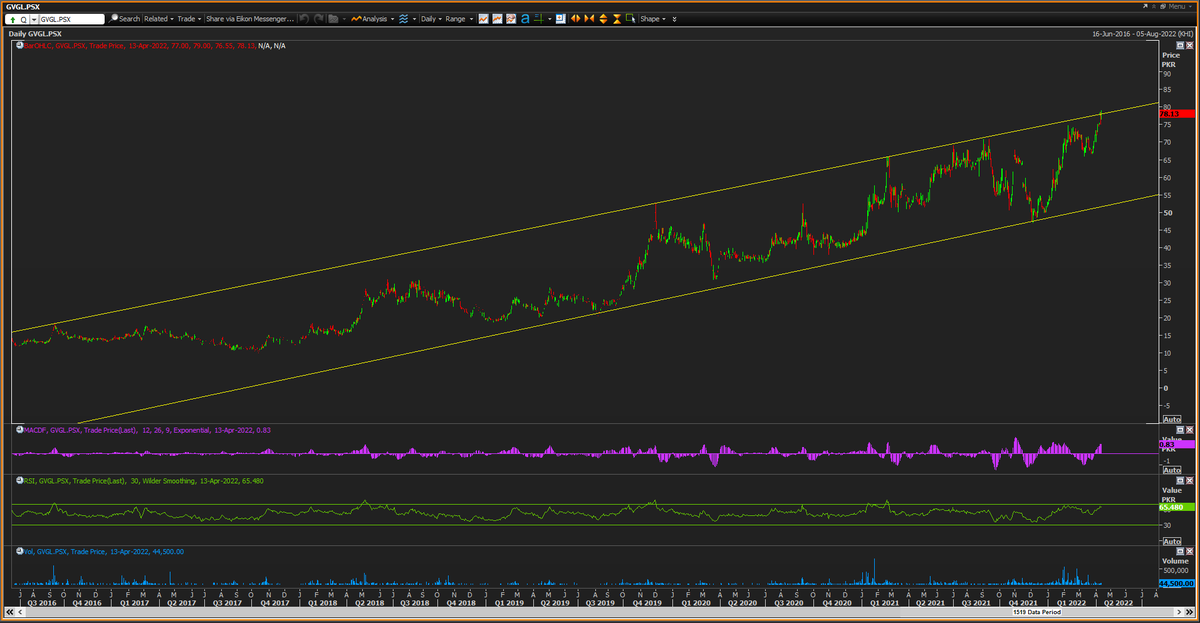Screen dimensions: 1200x623
Task: Open the Related dropdown
Action: click(x=158, y=19)
